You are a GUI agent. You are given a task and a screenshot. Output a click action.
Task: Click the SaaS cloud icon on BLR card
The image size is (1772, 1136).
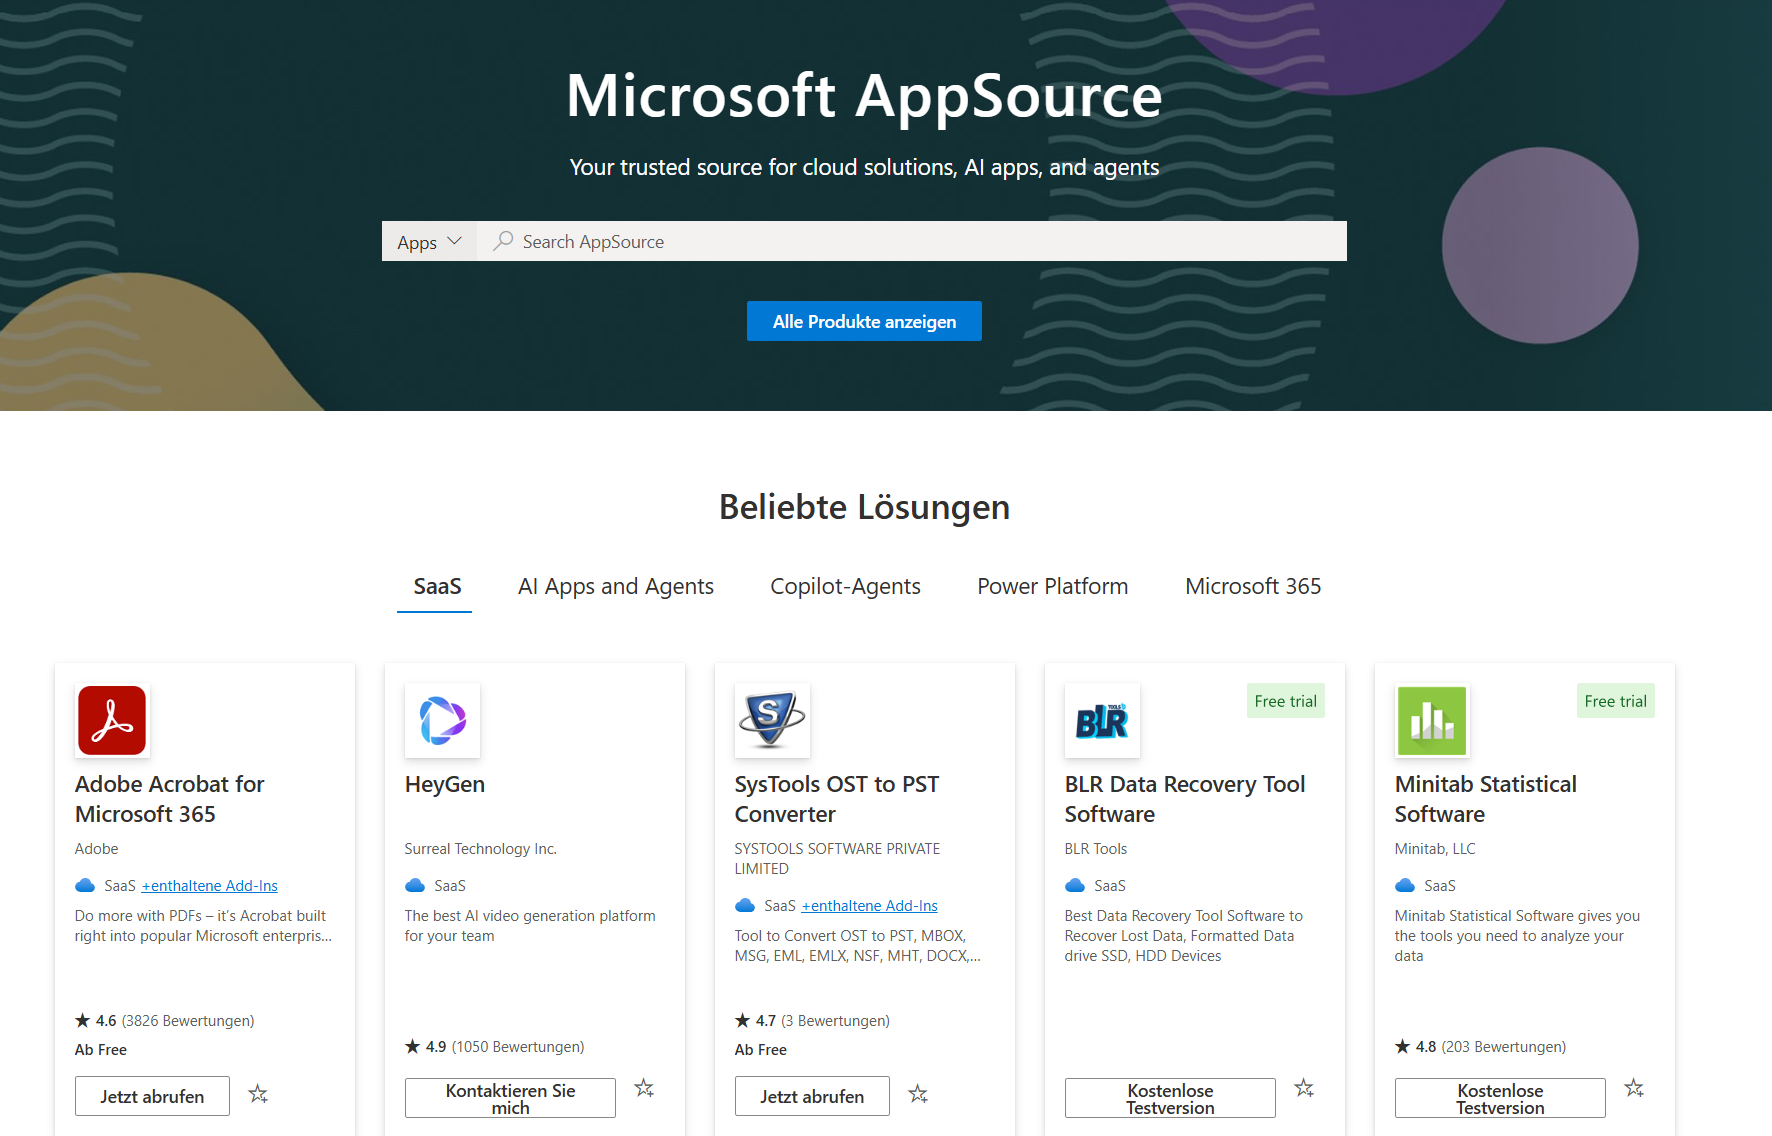tap(1075, 885)
